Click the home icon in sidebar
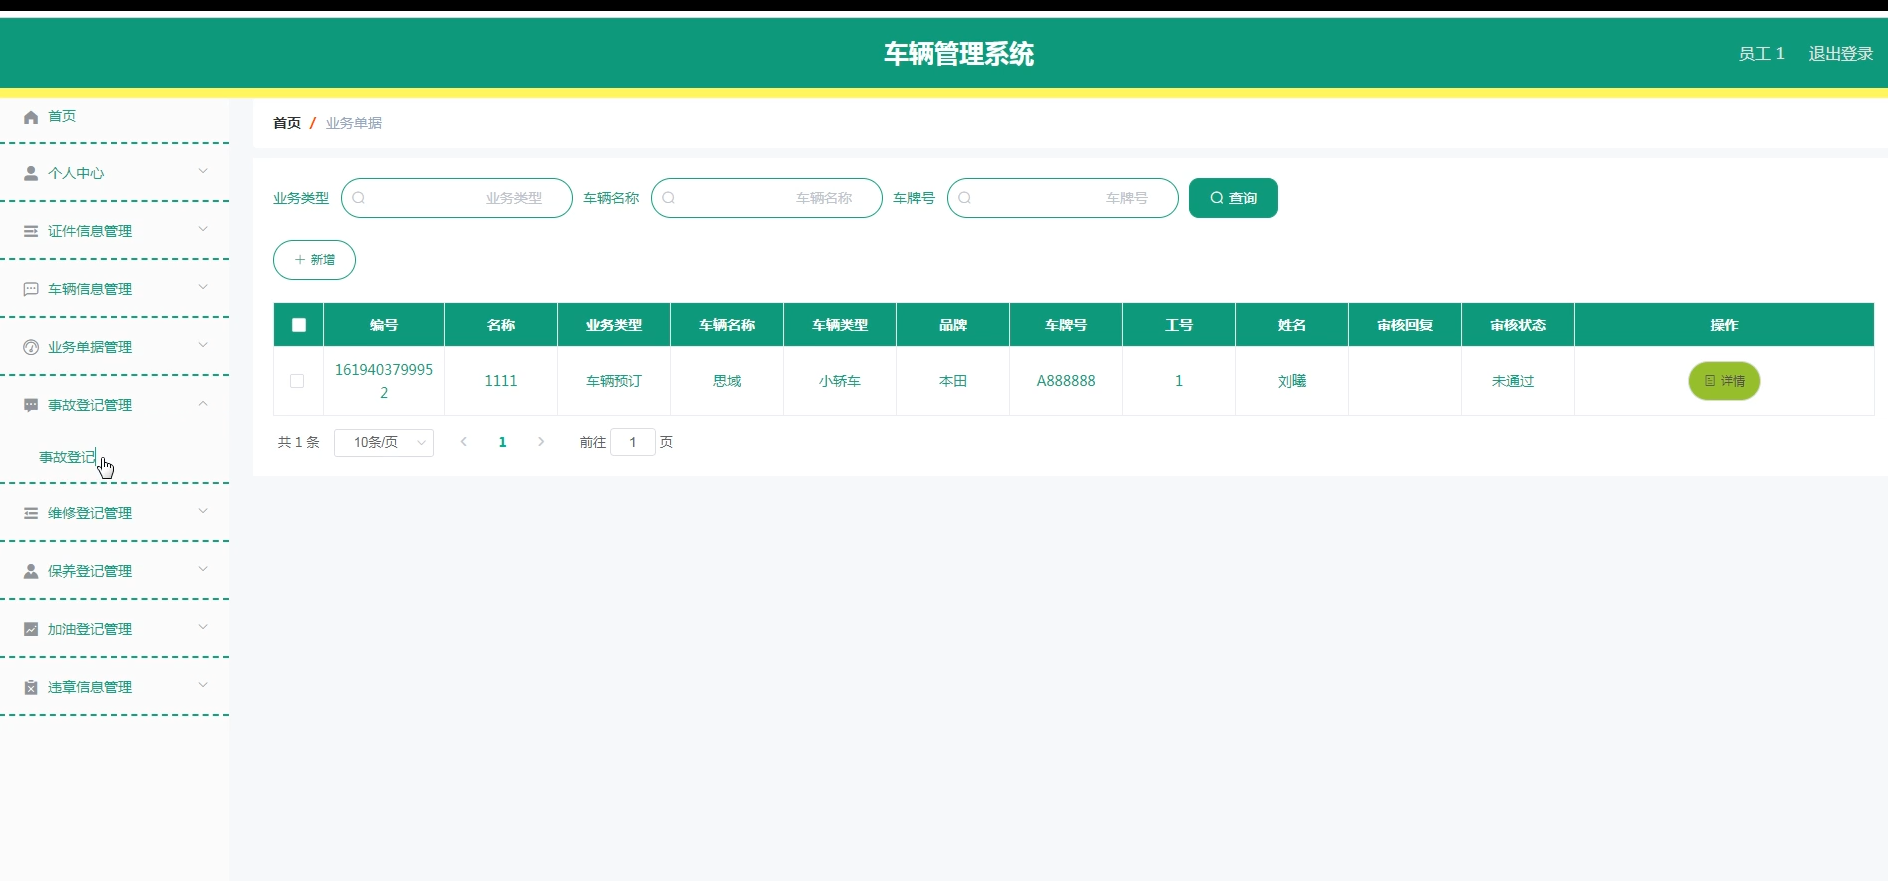 coord(31,117)
